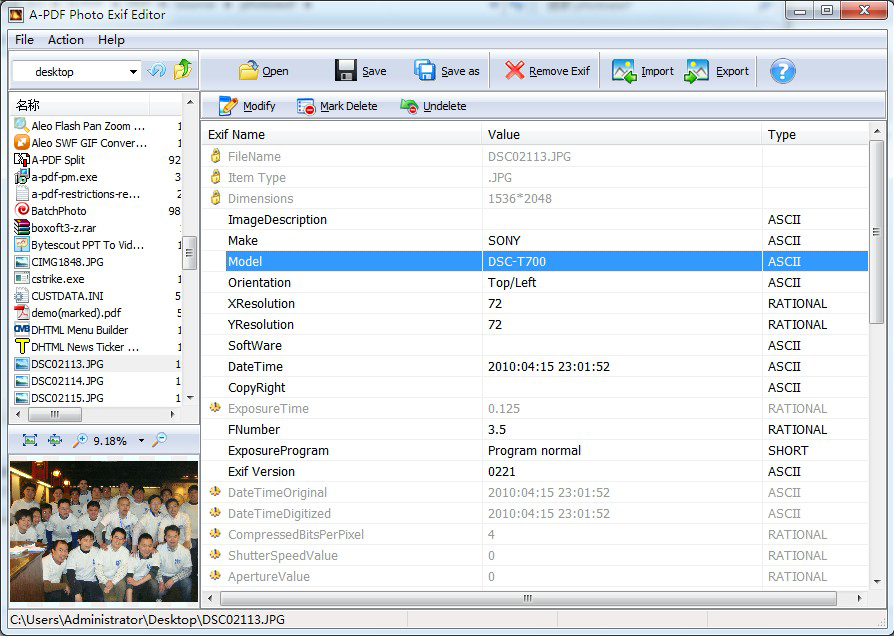Screen dimensions: 894x636
Task: Open the Import Exif tool
Action: (x=642, y=71)
